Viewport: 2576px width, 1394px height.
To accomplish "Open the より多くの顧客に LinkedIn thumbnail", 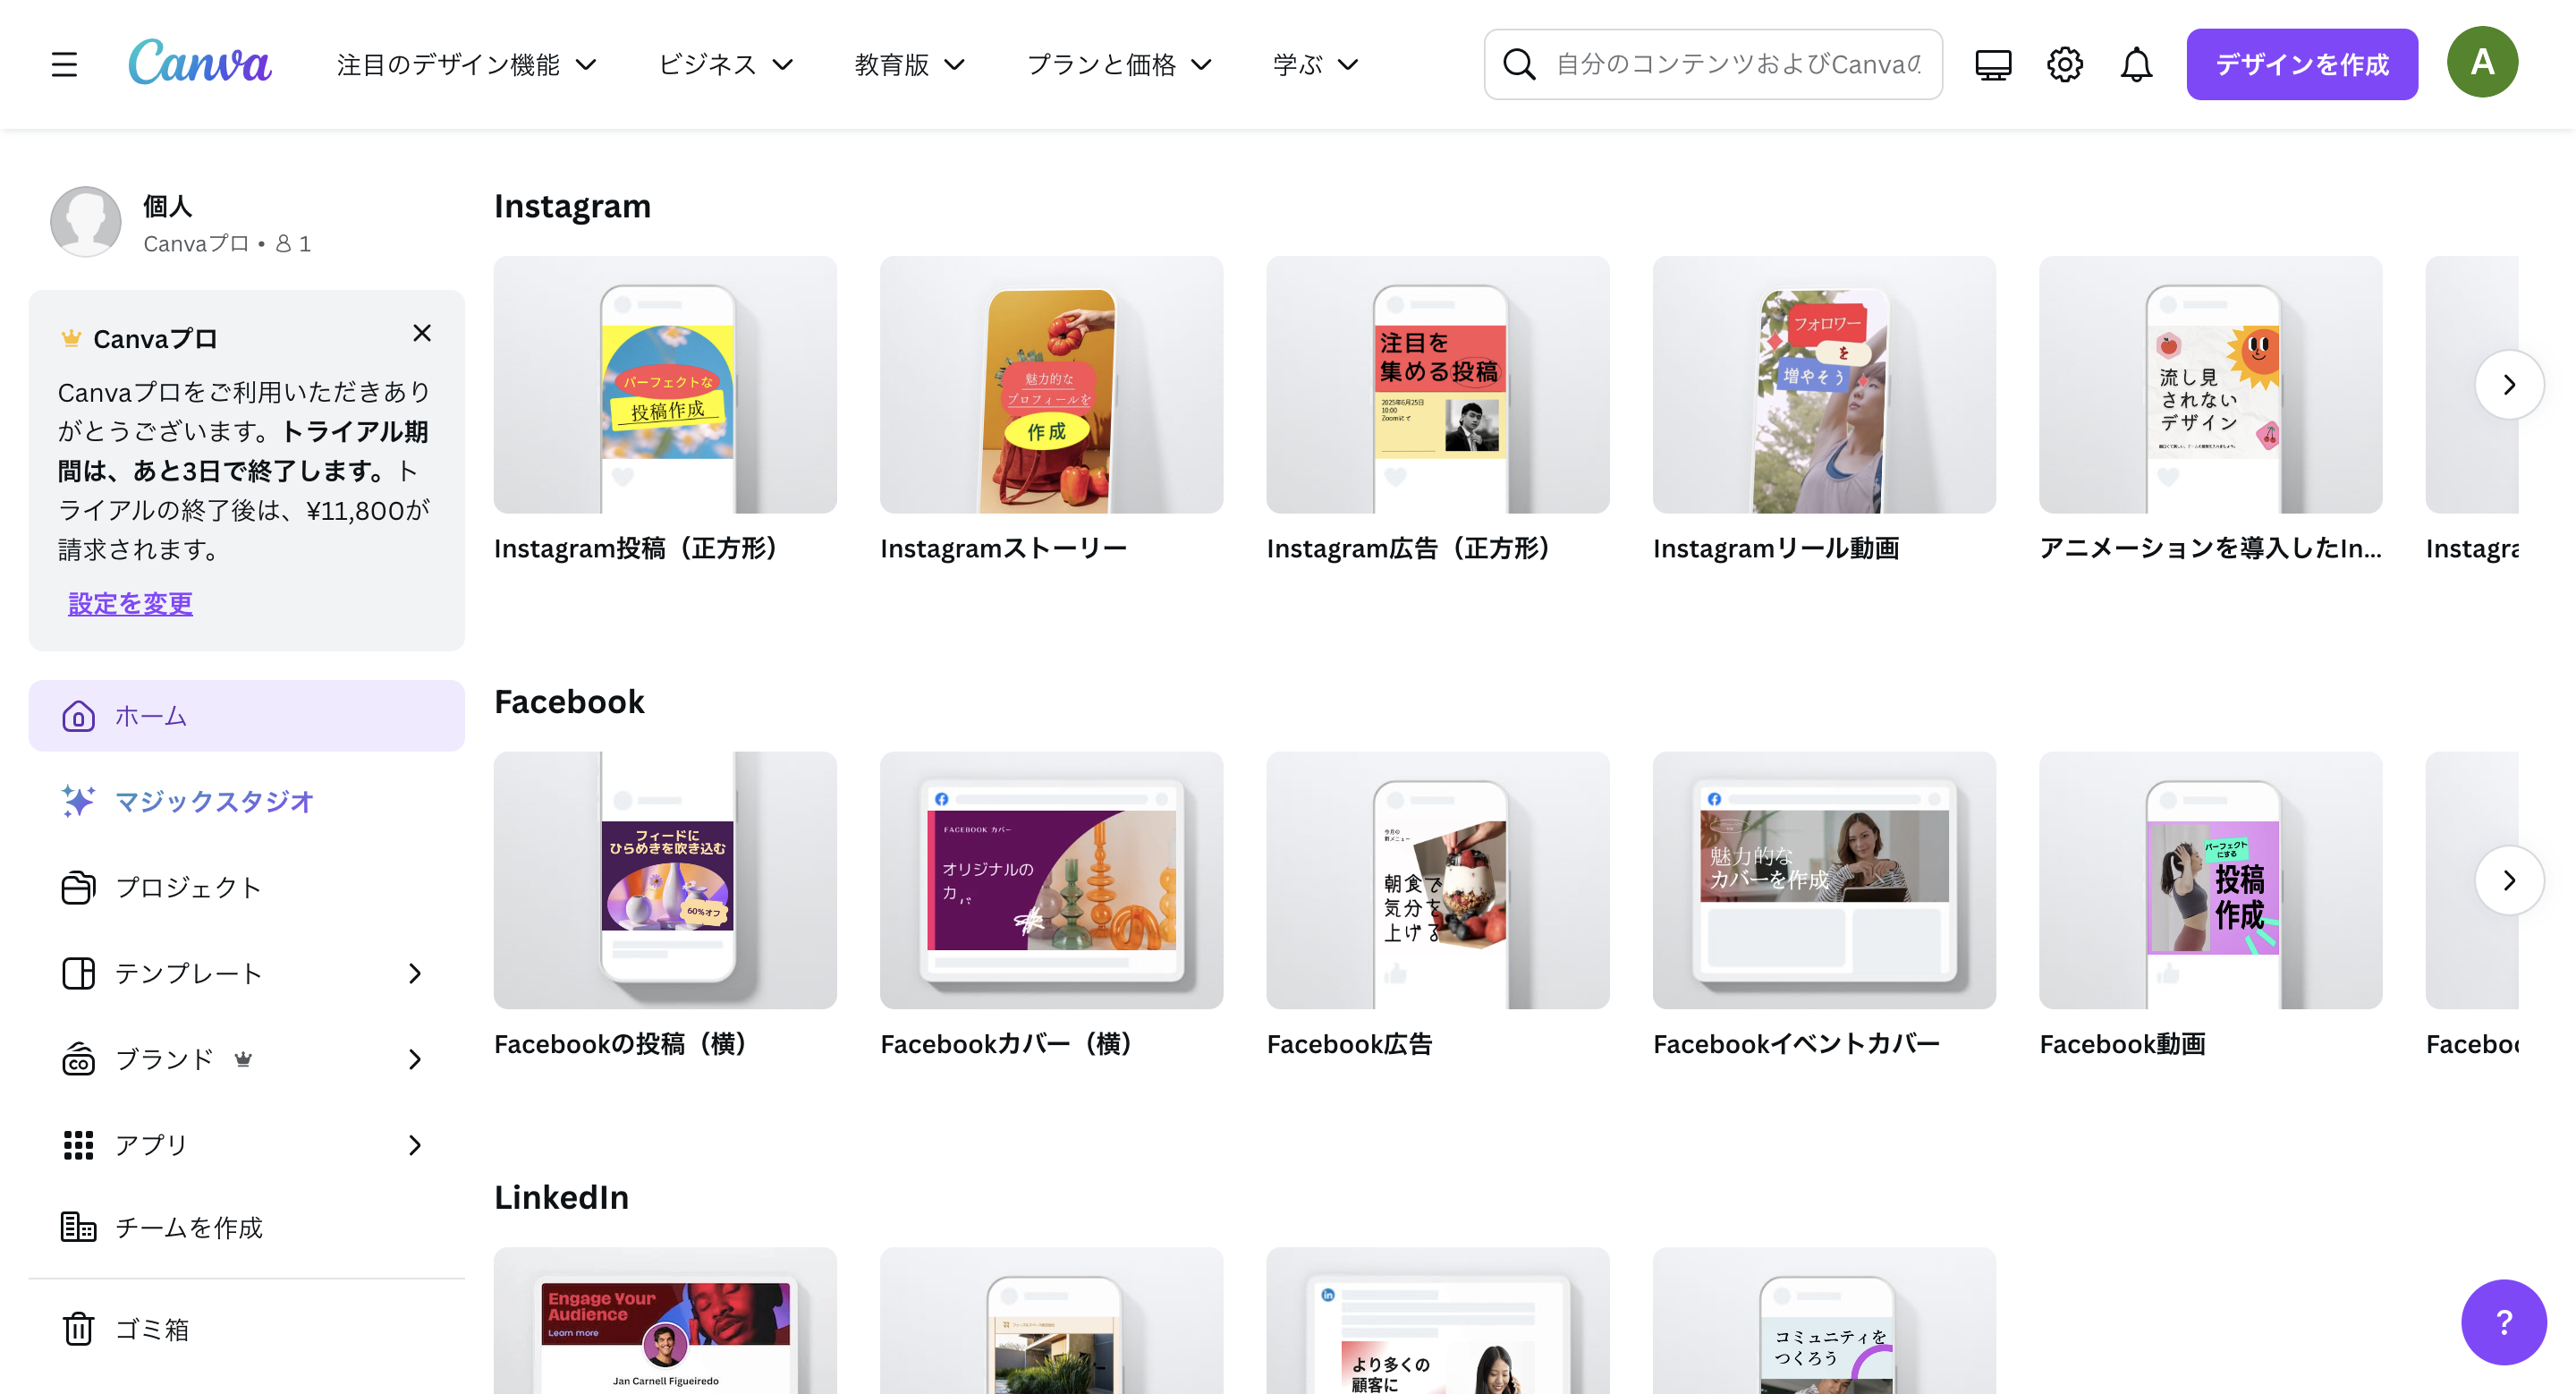I will 1437,1321.
